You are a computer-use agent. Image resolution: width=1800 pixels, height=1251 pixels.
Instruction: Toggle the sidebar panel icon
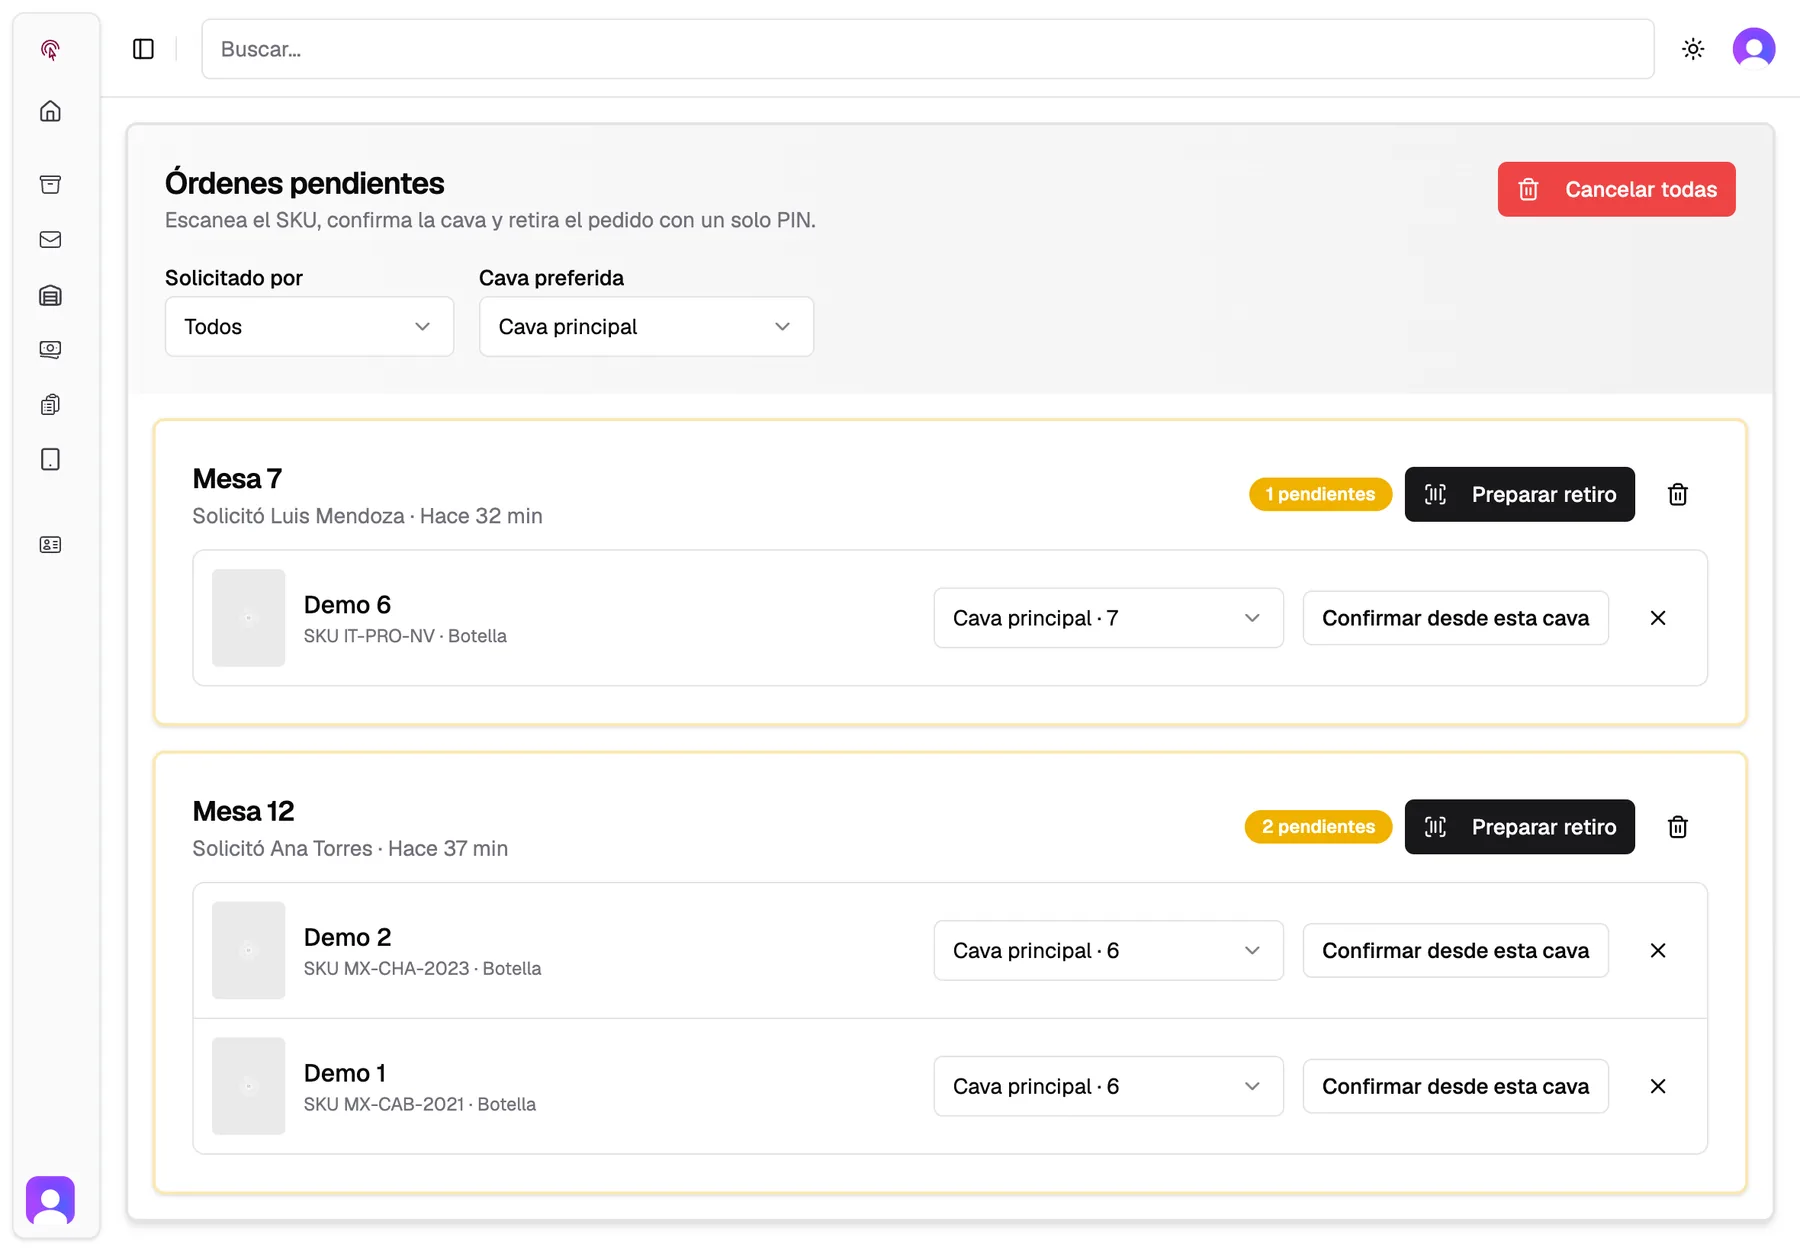click(143, 49)
